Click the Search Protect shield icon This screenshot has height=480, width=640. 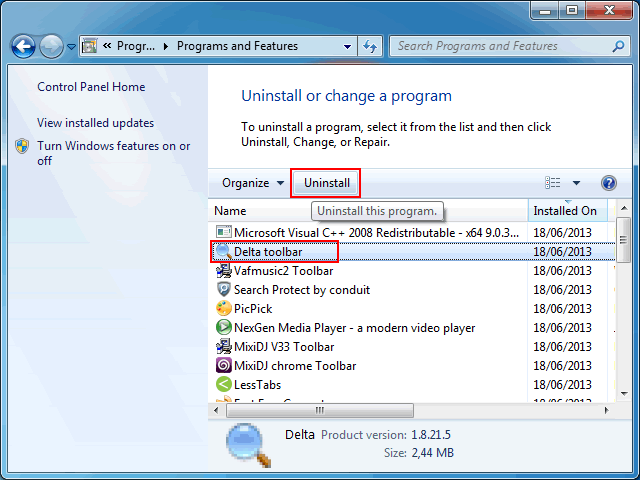click(223, 289)
